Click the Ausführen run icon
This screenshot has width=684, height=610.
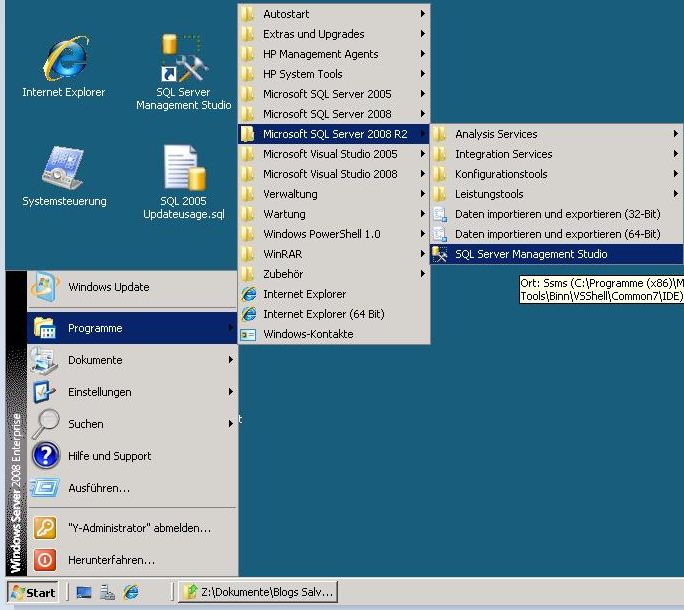44,487
